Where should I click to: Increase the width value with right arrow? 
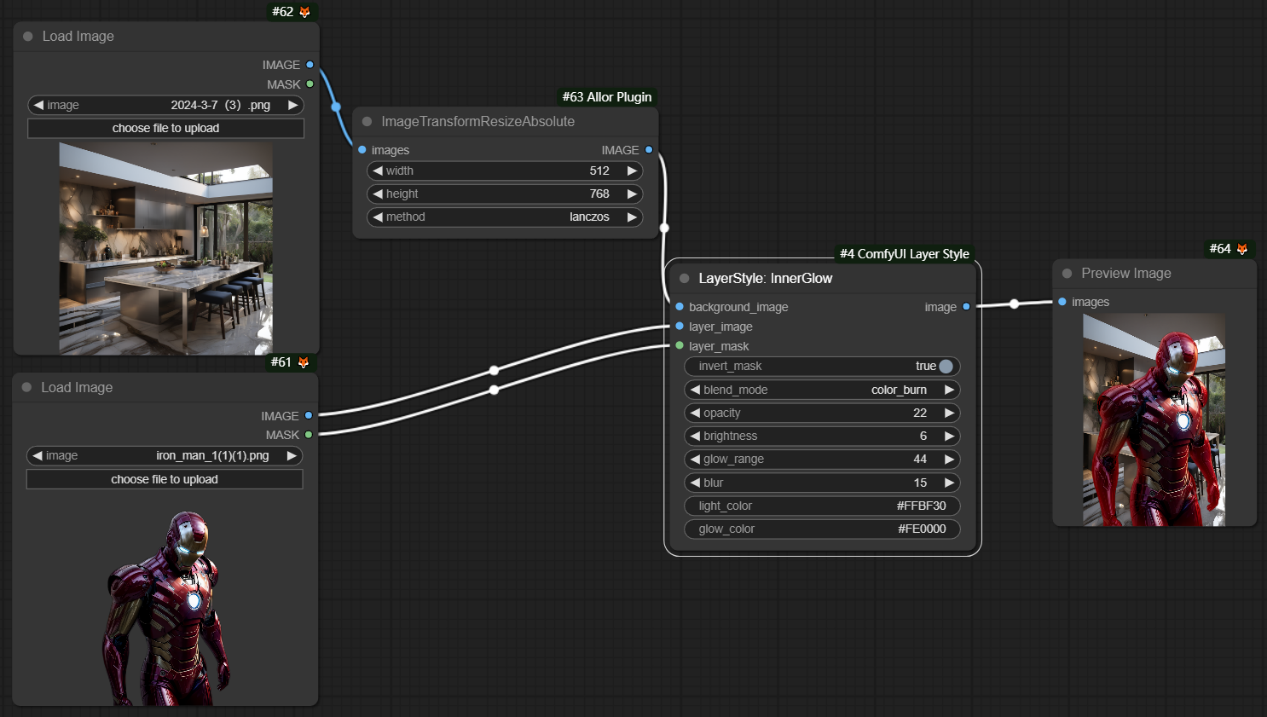point(631,171)
